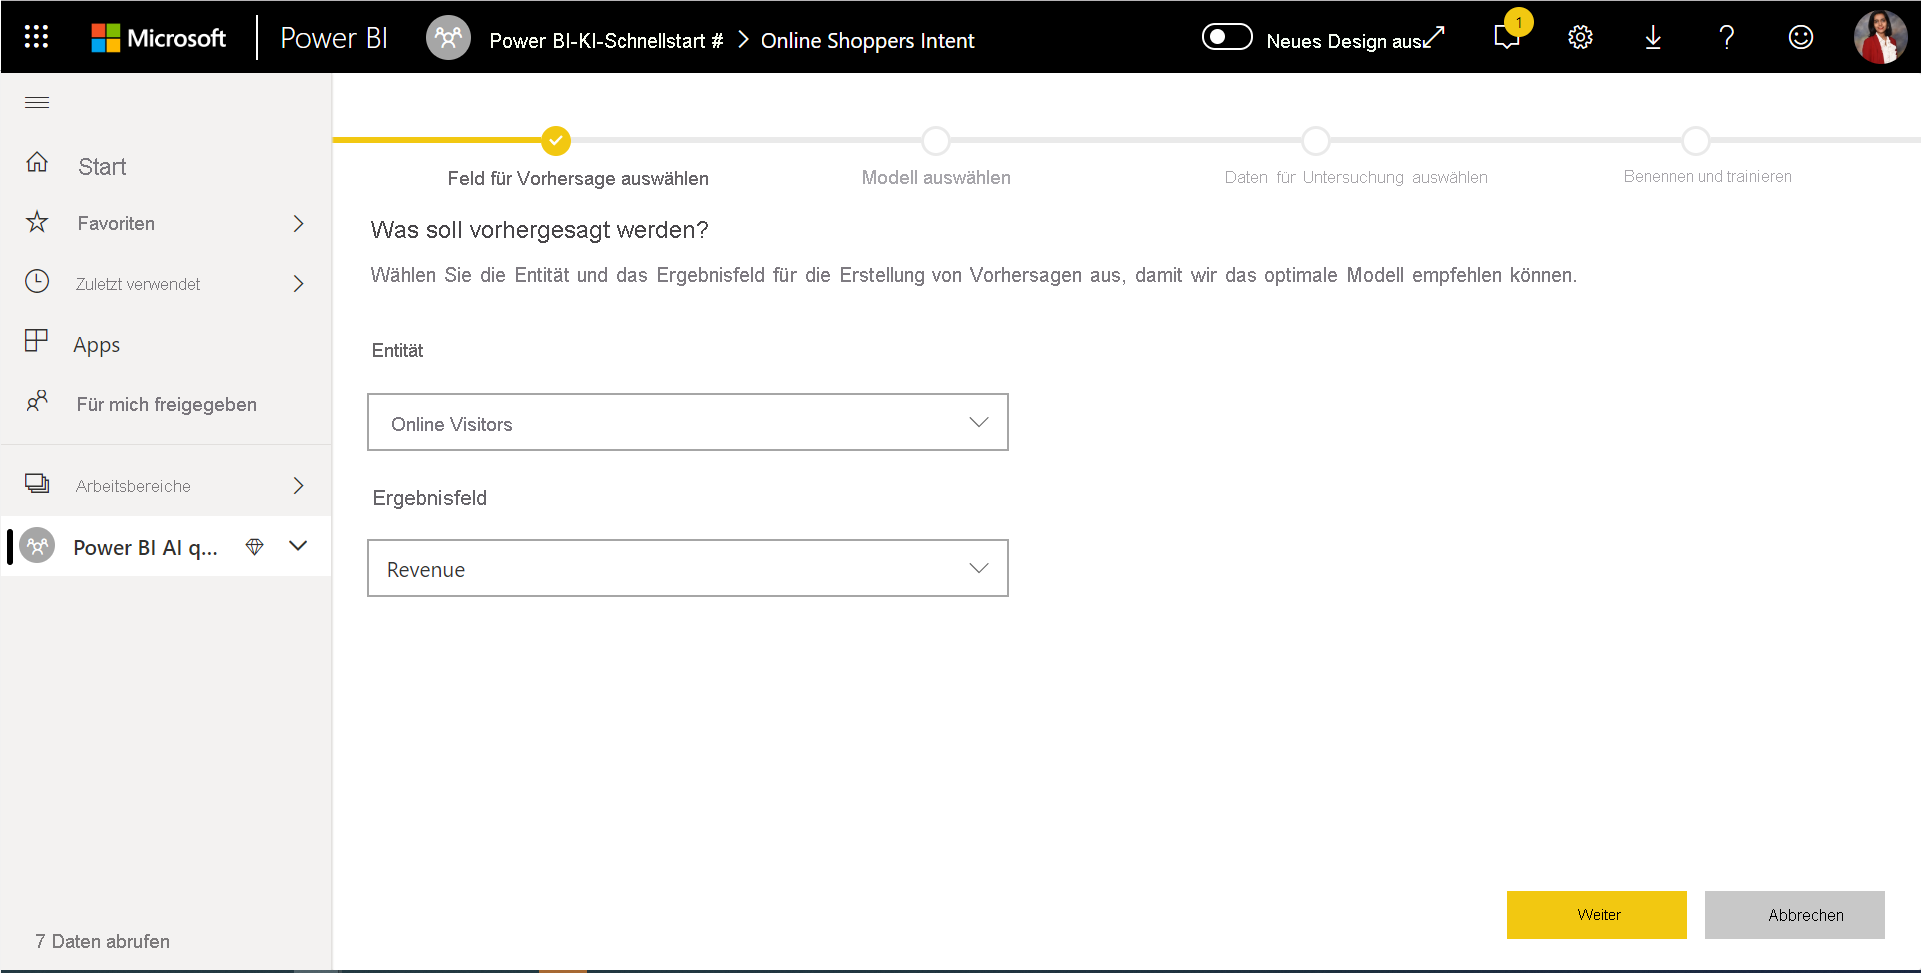Click the Modell auswählen step circle
The height and width of the screenshot is (973, 1921).
click(x=936, y=141)
